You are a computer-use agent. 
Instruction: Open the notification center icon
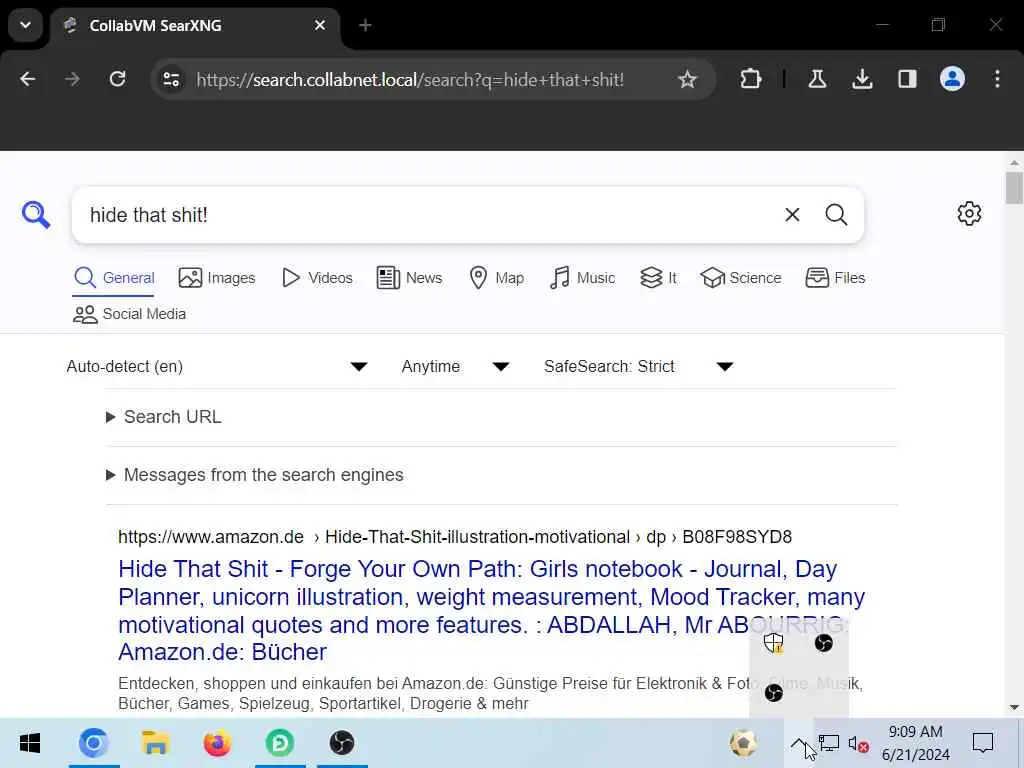click(x=983, y=743)
